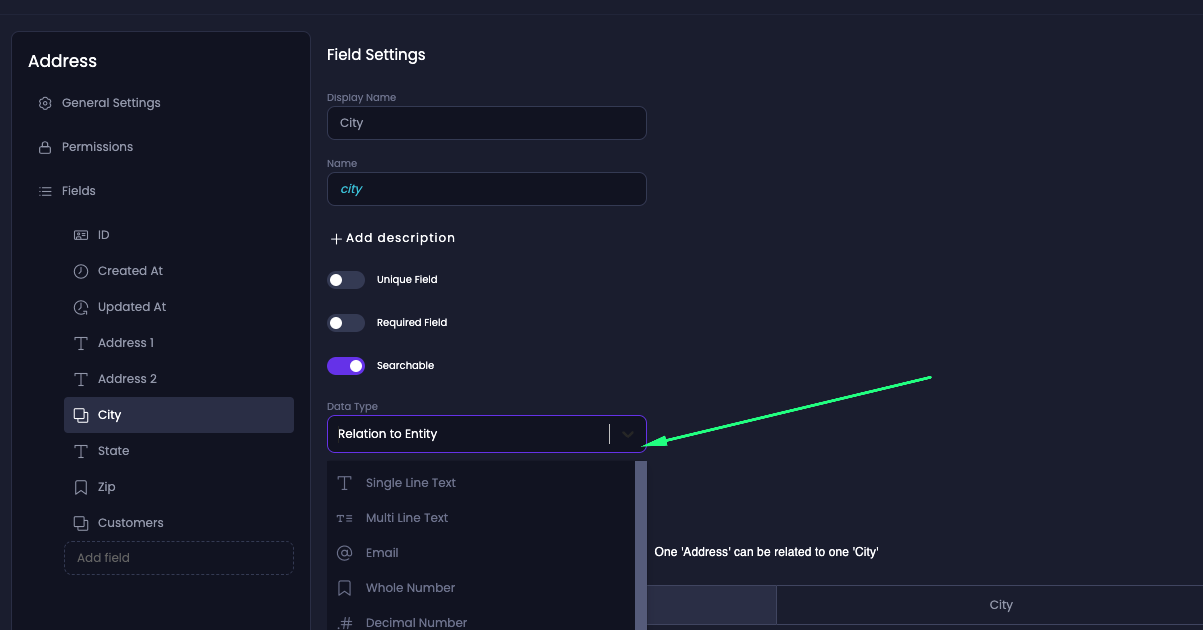Click the Permissions lock icon

(45, 147)
